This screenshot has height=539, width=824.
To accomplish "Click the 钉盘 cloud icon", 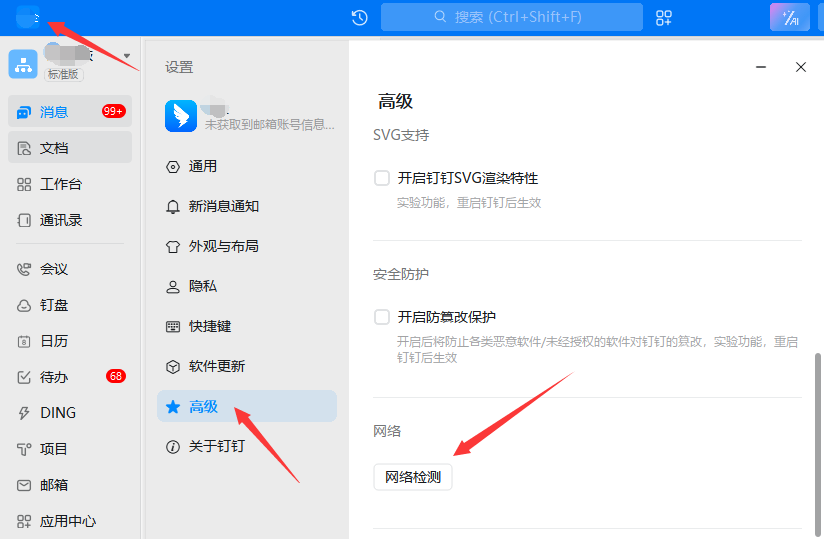I will point(24,305).
